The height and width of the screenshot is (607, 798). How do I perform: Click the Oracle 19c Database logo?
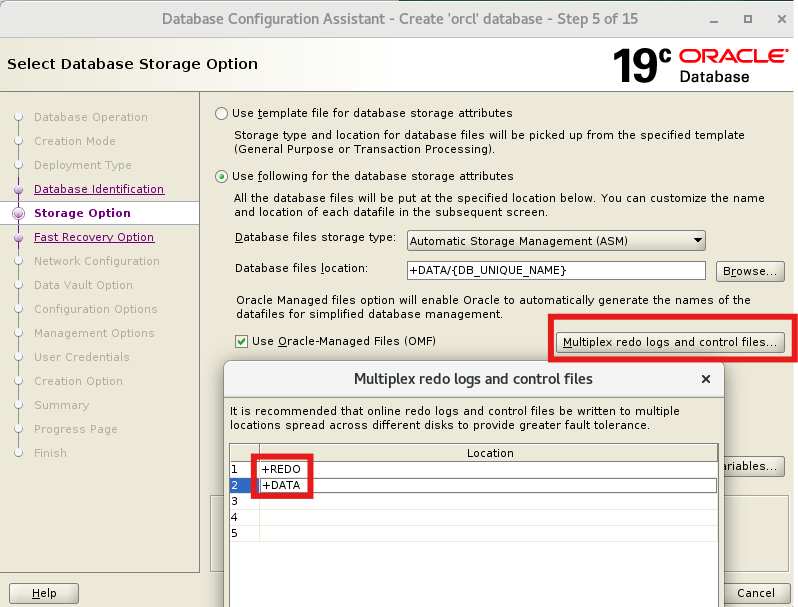coord(700,65)
